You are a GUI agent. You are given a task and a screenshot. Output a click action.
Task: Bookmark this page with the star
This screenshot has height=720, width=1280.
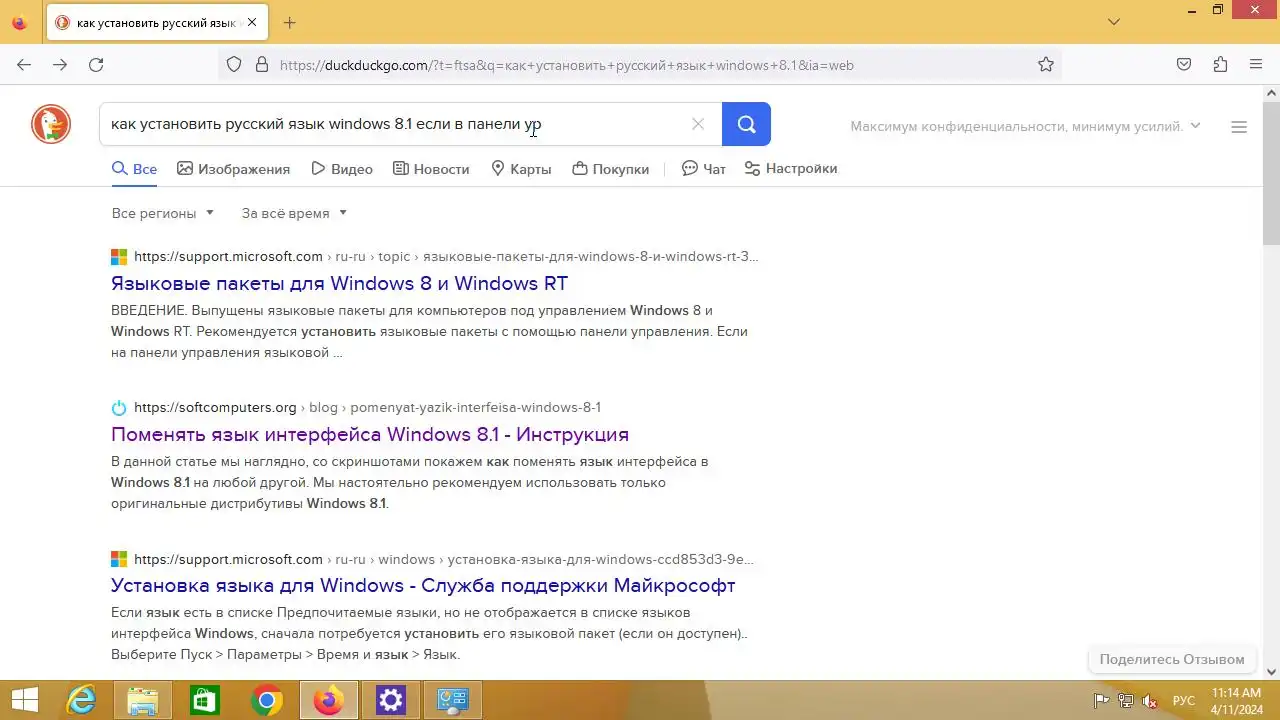(x=1046, y=65)
